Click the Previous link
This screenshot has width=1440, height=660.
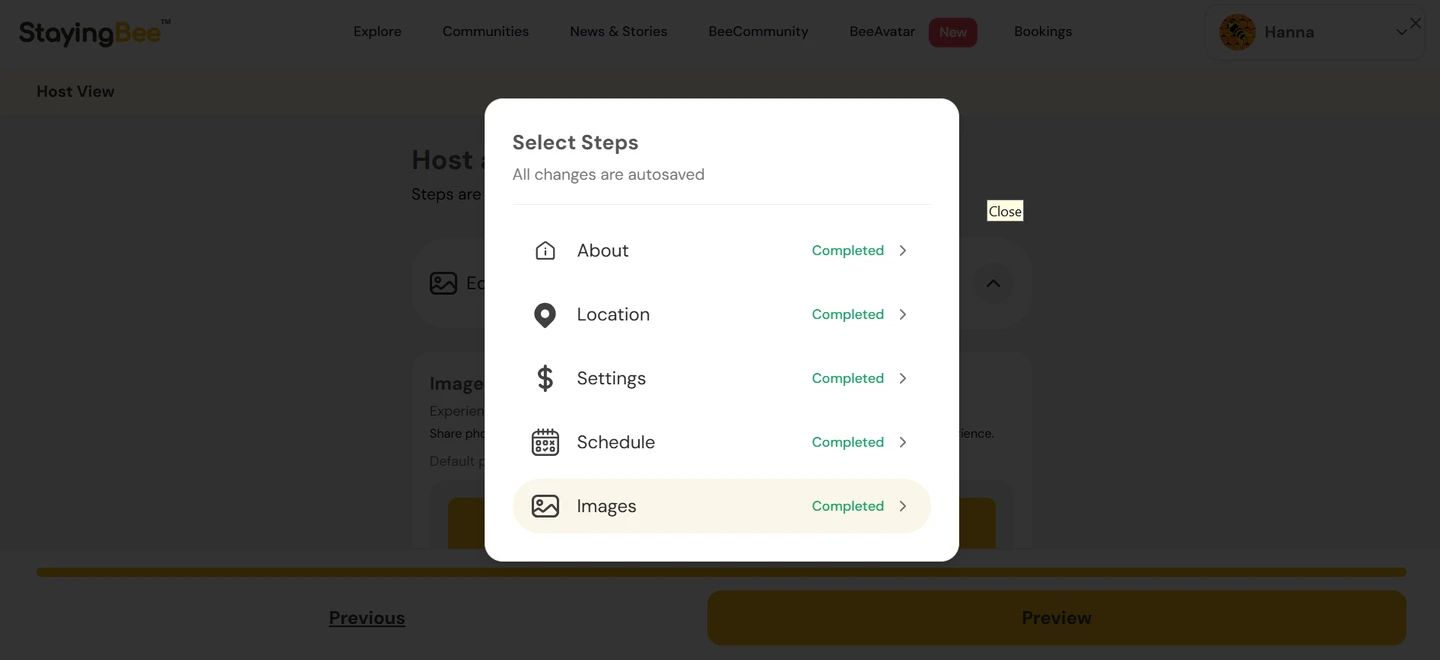coord(367,618)
